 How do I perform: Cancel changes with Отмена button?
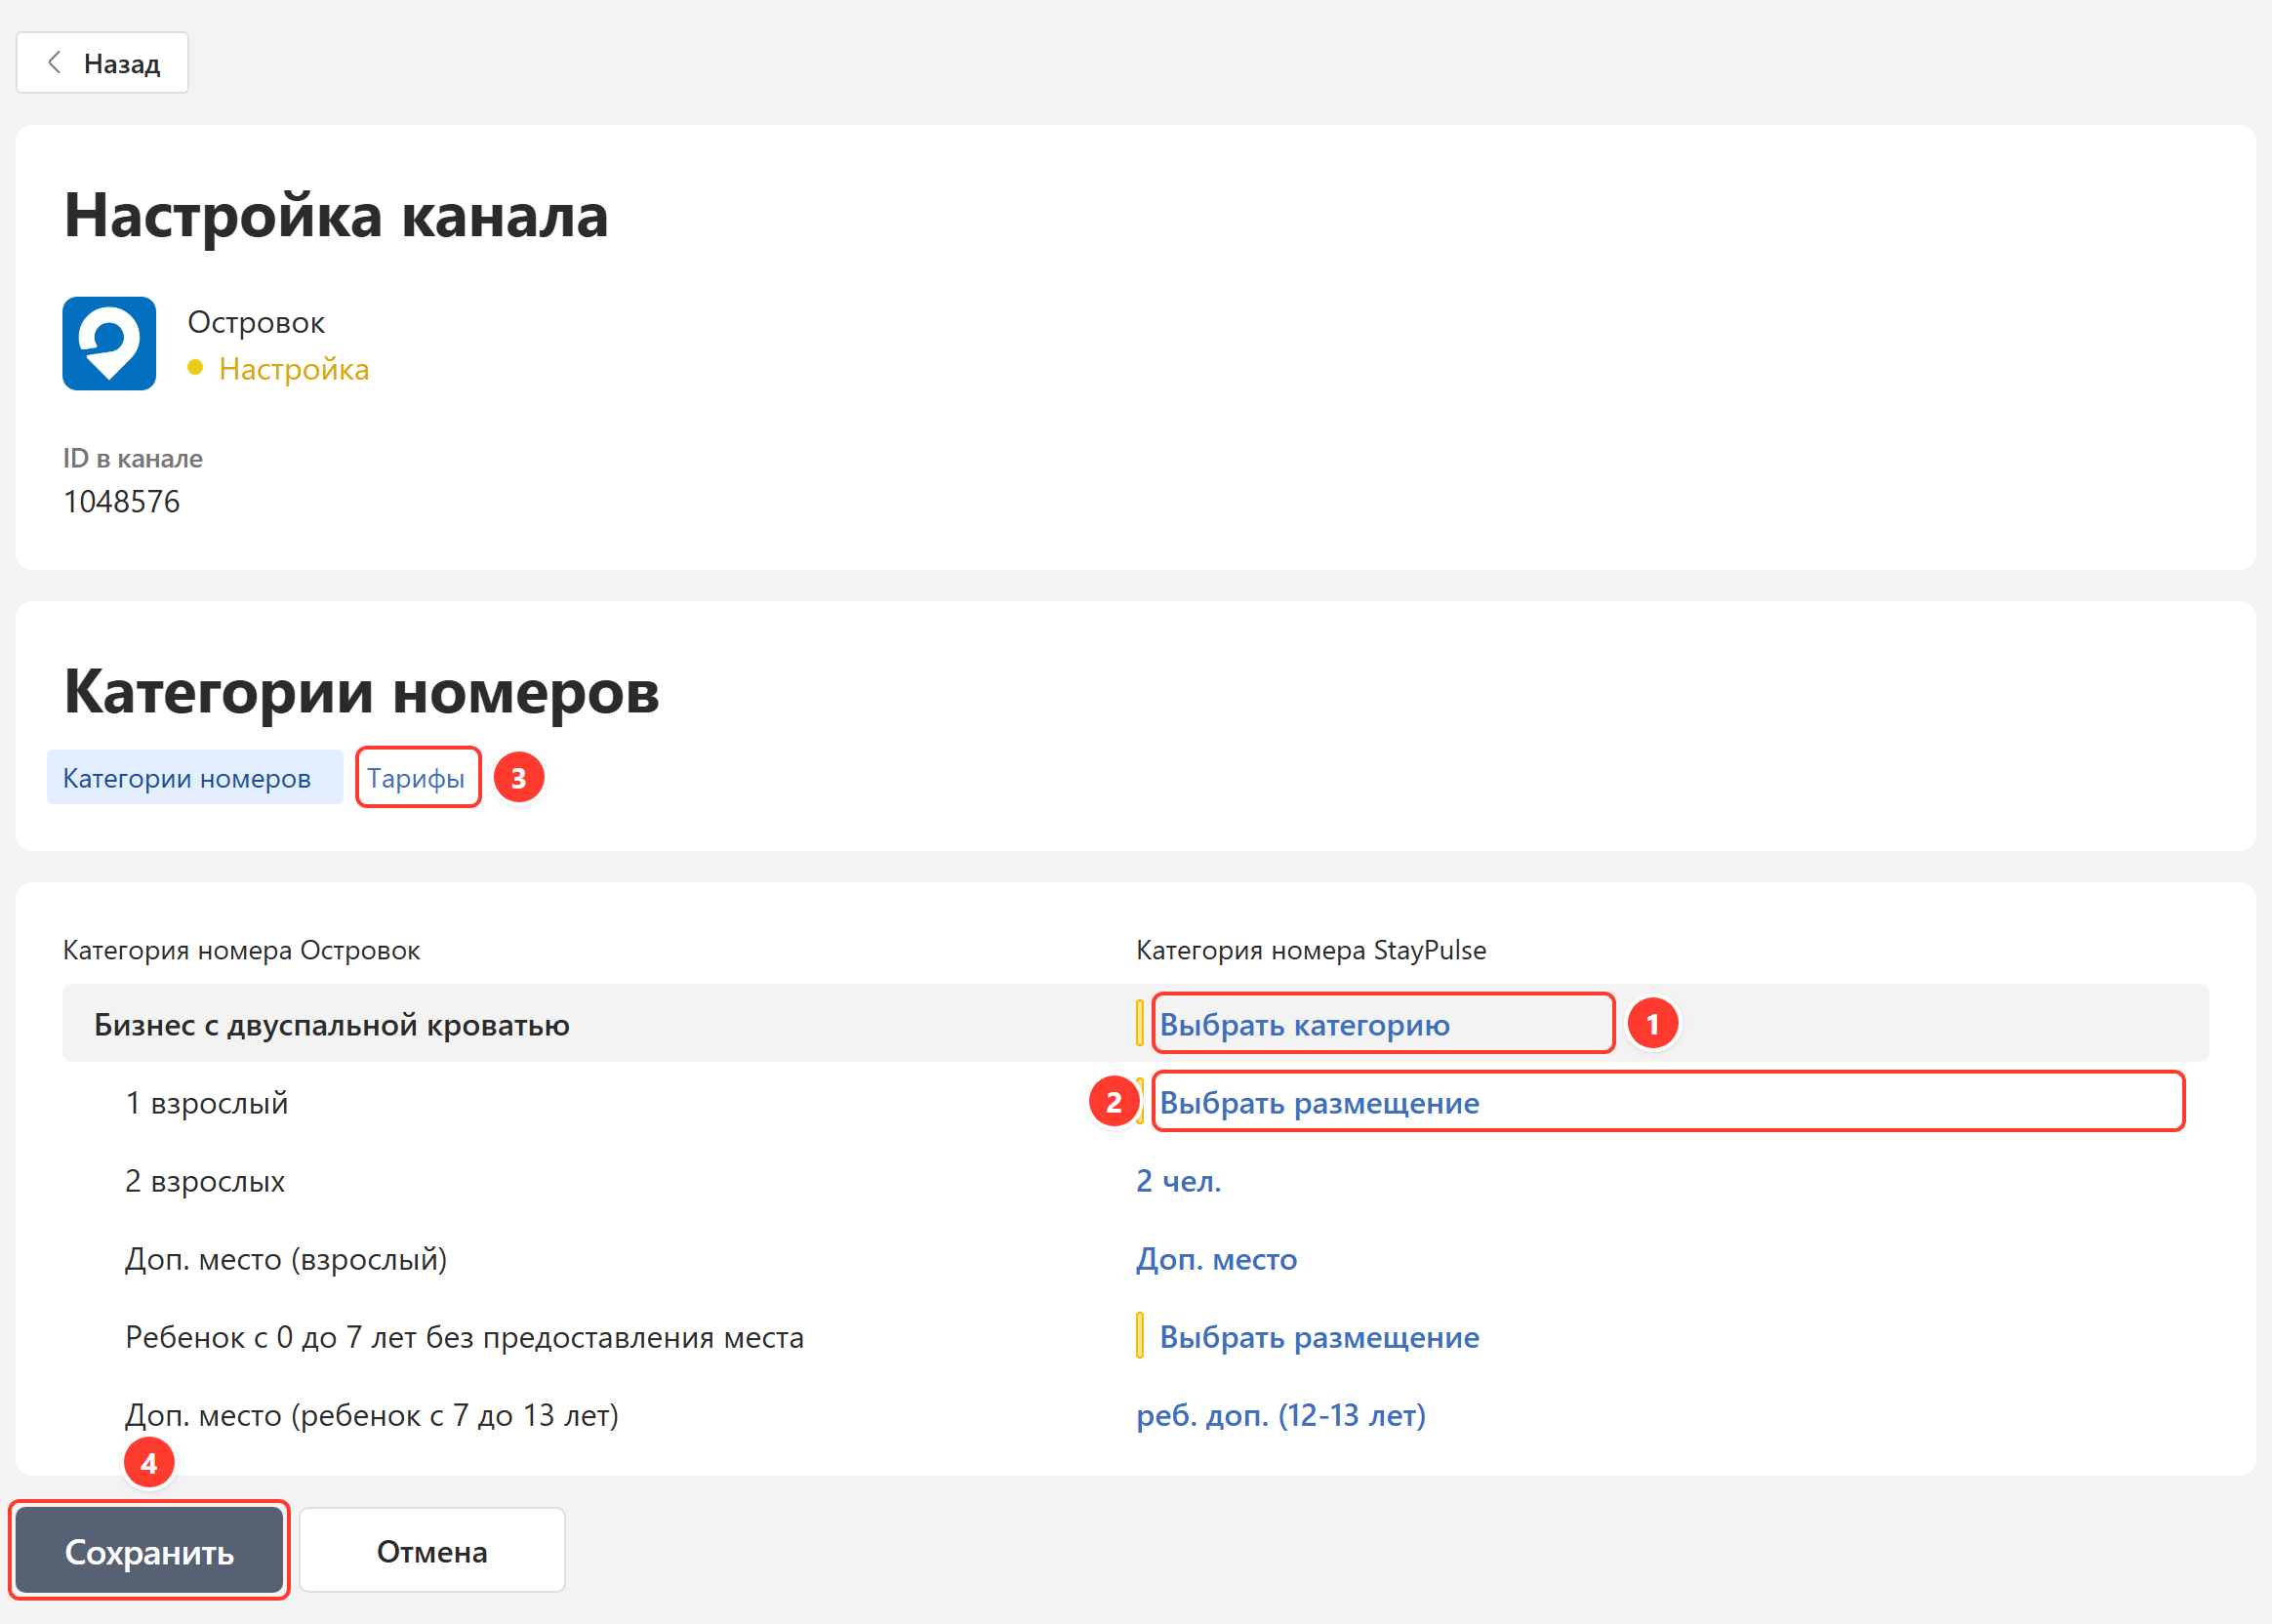(x=432, y=1550)
